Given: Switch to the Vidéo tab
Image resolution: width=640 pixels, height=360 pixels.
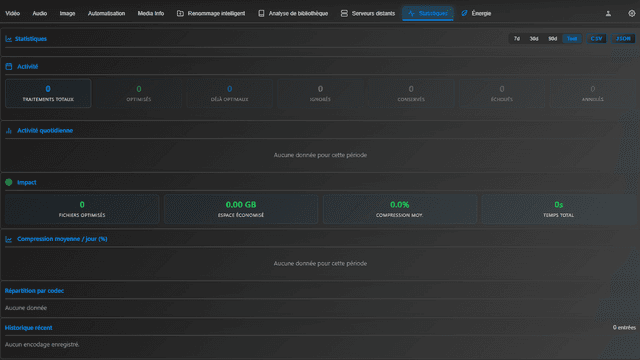Looking at the screenshot, I should pos(13,13).
